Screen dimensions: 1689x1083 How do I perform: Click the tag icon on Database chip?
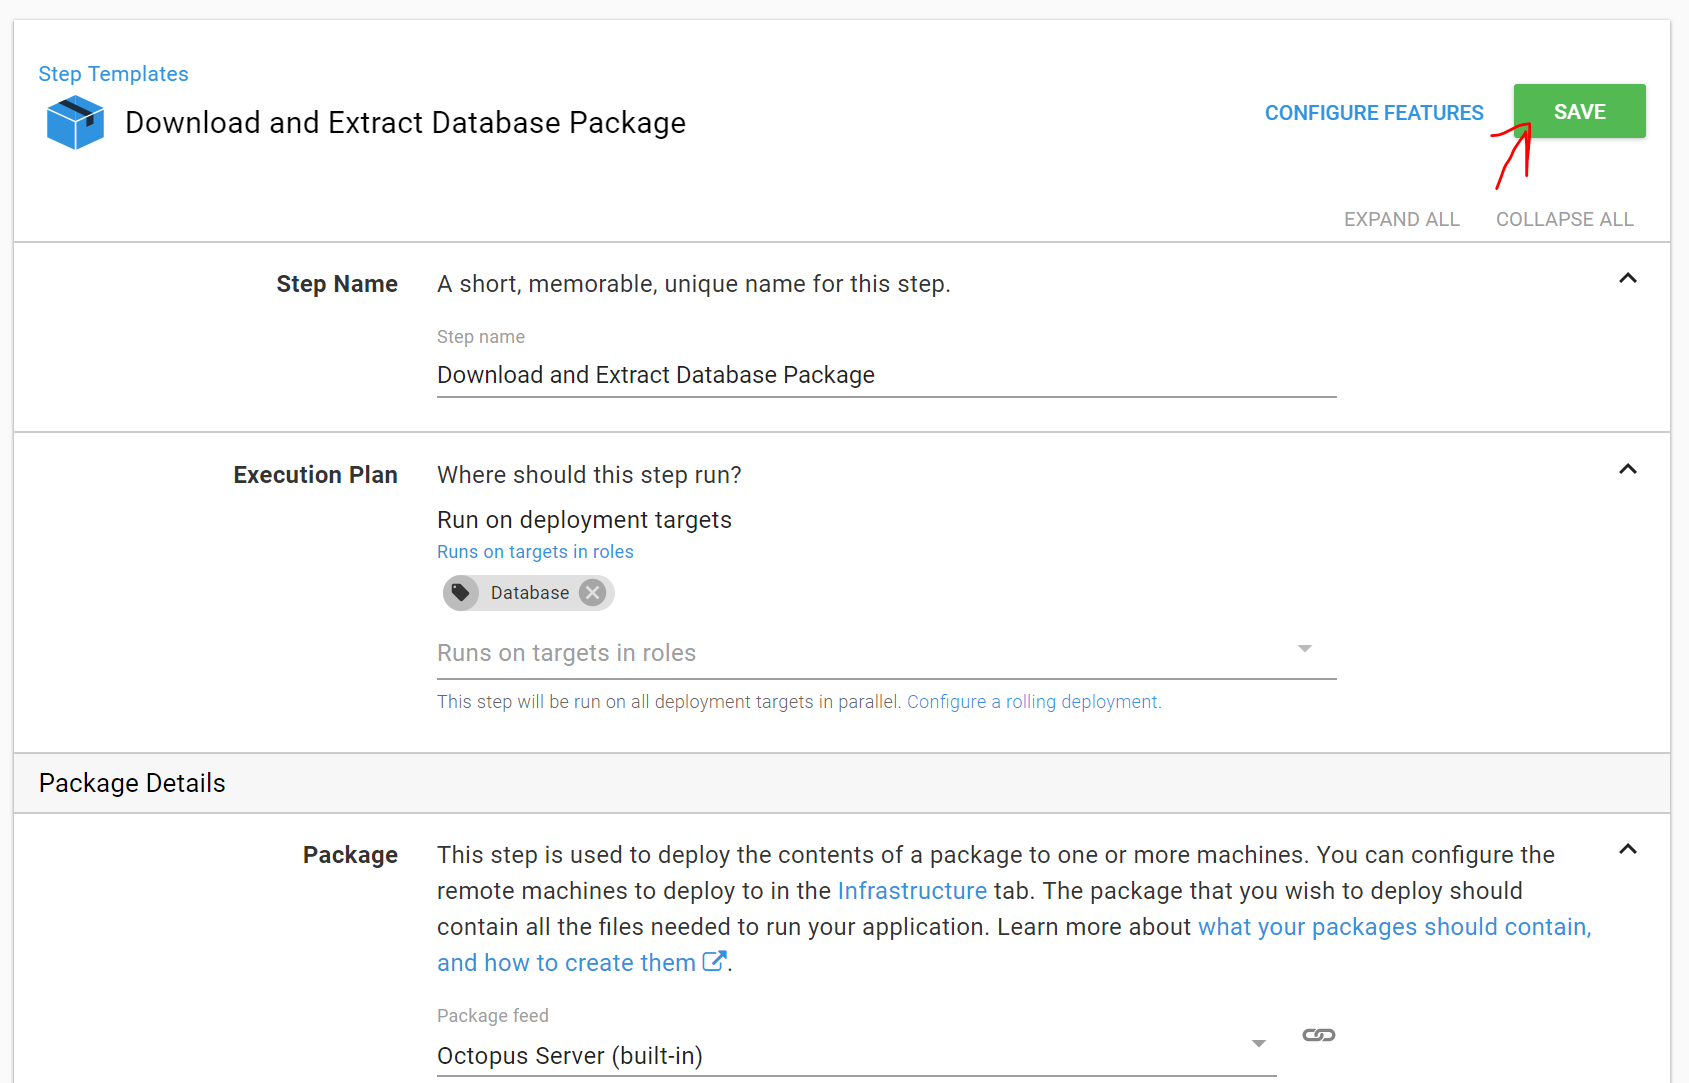point(461,593)
